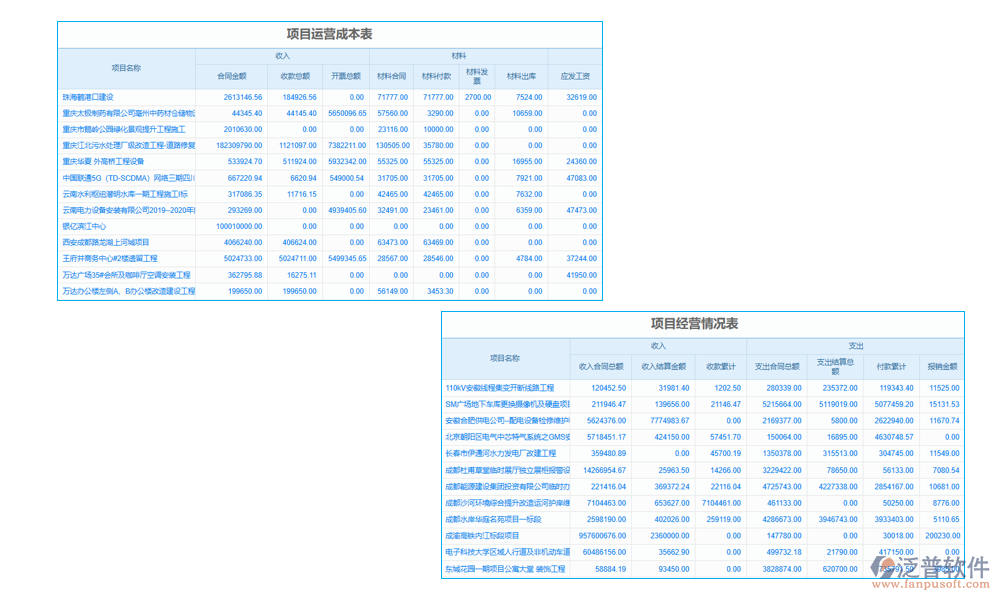Screen dimensions: 1000x600
Task: Click the 收款总额 column header
Action: click(295, 77)
